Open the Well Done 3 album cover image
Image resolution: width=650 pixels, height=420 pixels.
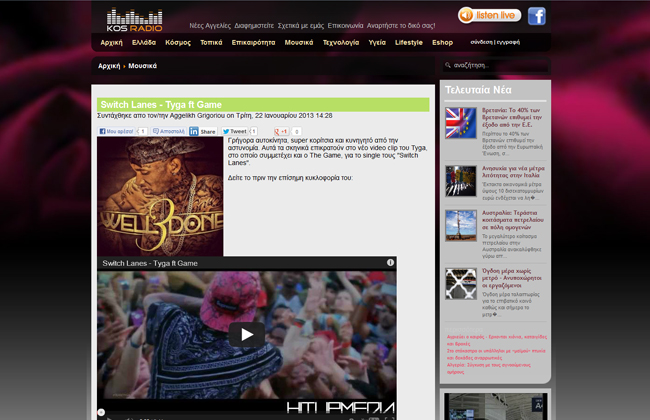(x=160, y=197)
